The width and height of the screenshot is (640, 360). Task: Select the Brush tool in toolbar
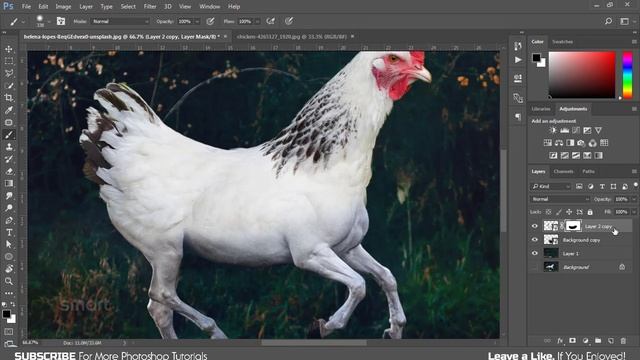click(x=9, y=135)
